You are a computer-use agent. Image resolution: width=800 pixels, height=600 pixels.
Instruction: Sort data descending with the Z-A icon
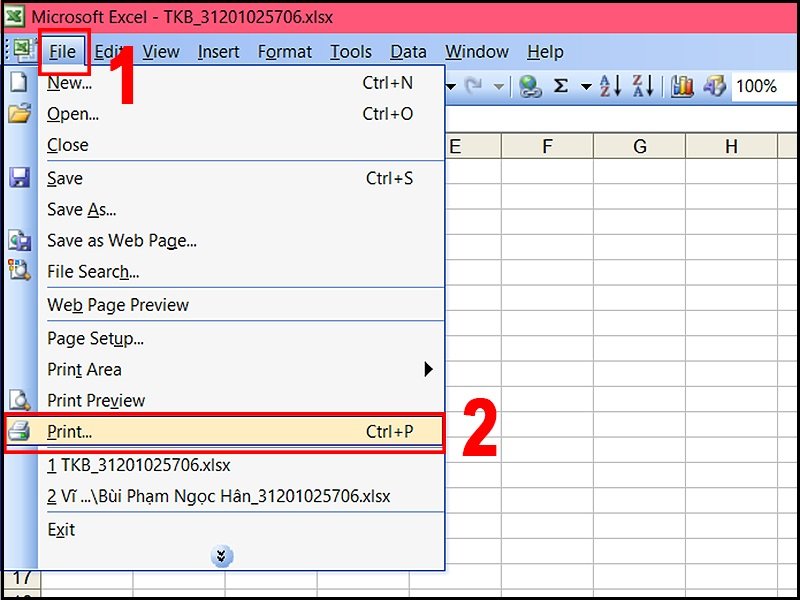[x=643, y=85]
